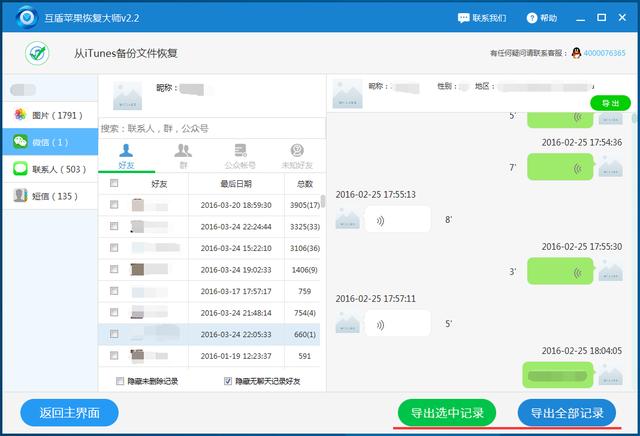The image size is (640, 436).
Task: Click friend avatar in the 3905(17) row
Action: coord(138,205)
